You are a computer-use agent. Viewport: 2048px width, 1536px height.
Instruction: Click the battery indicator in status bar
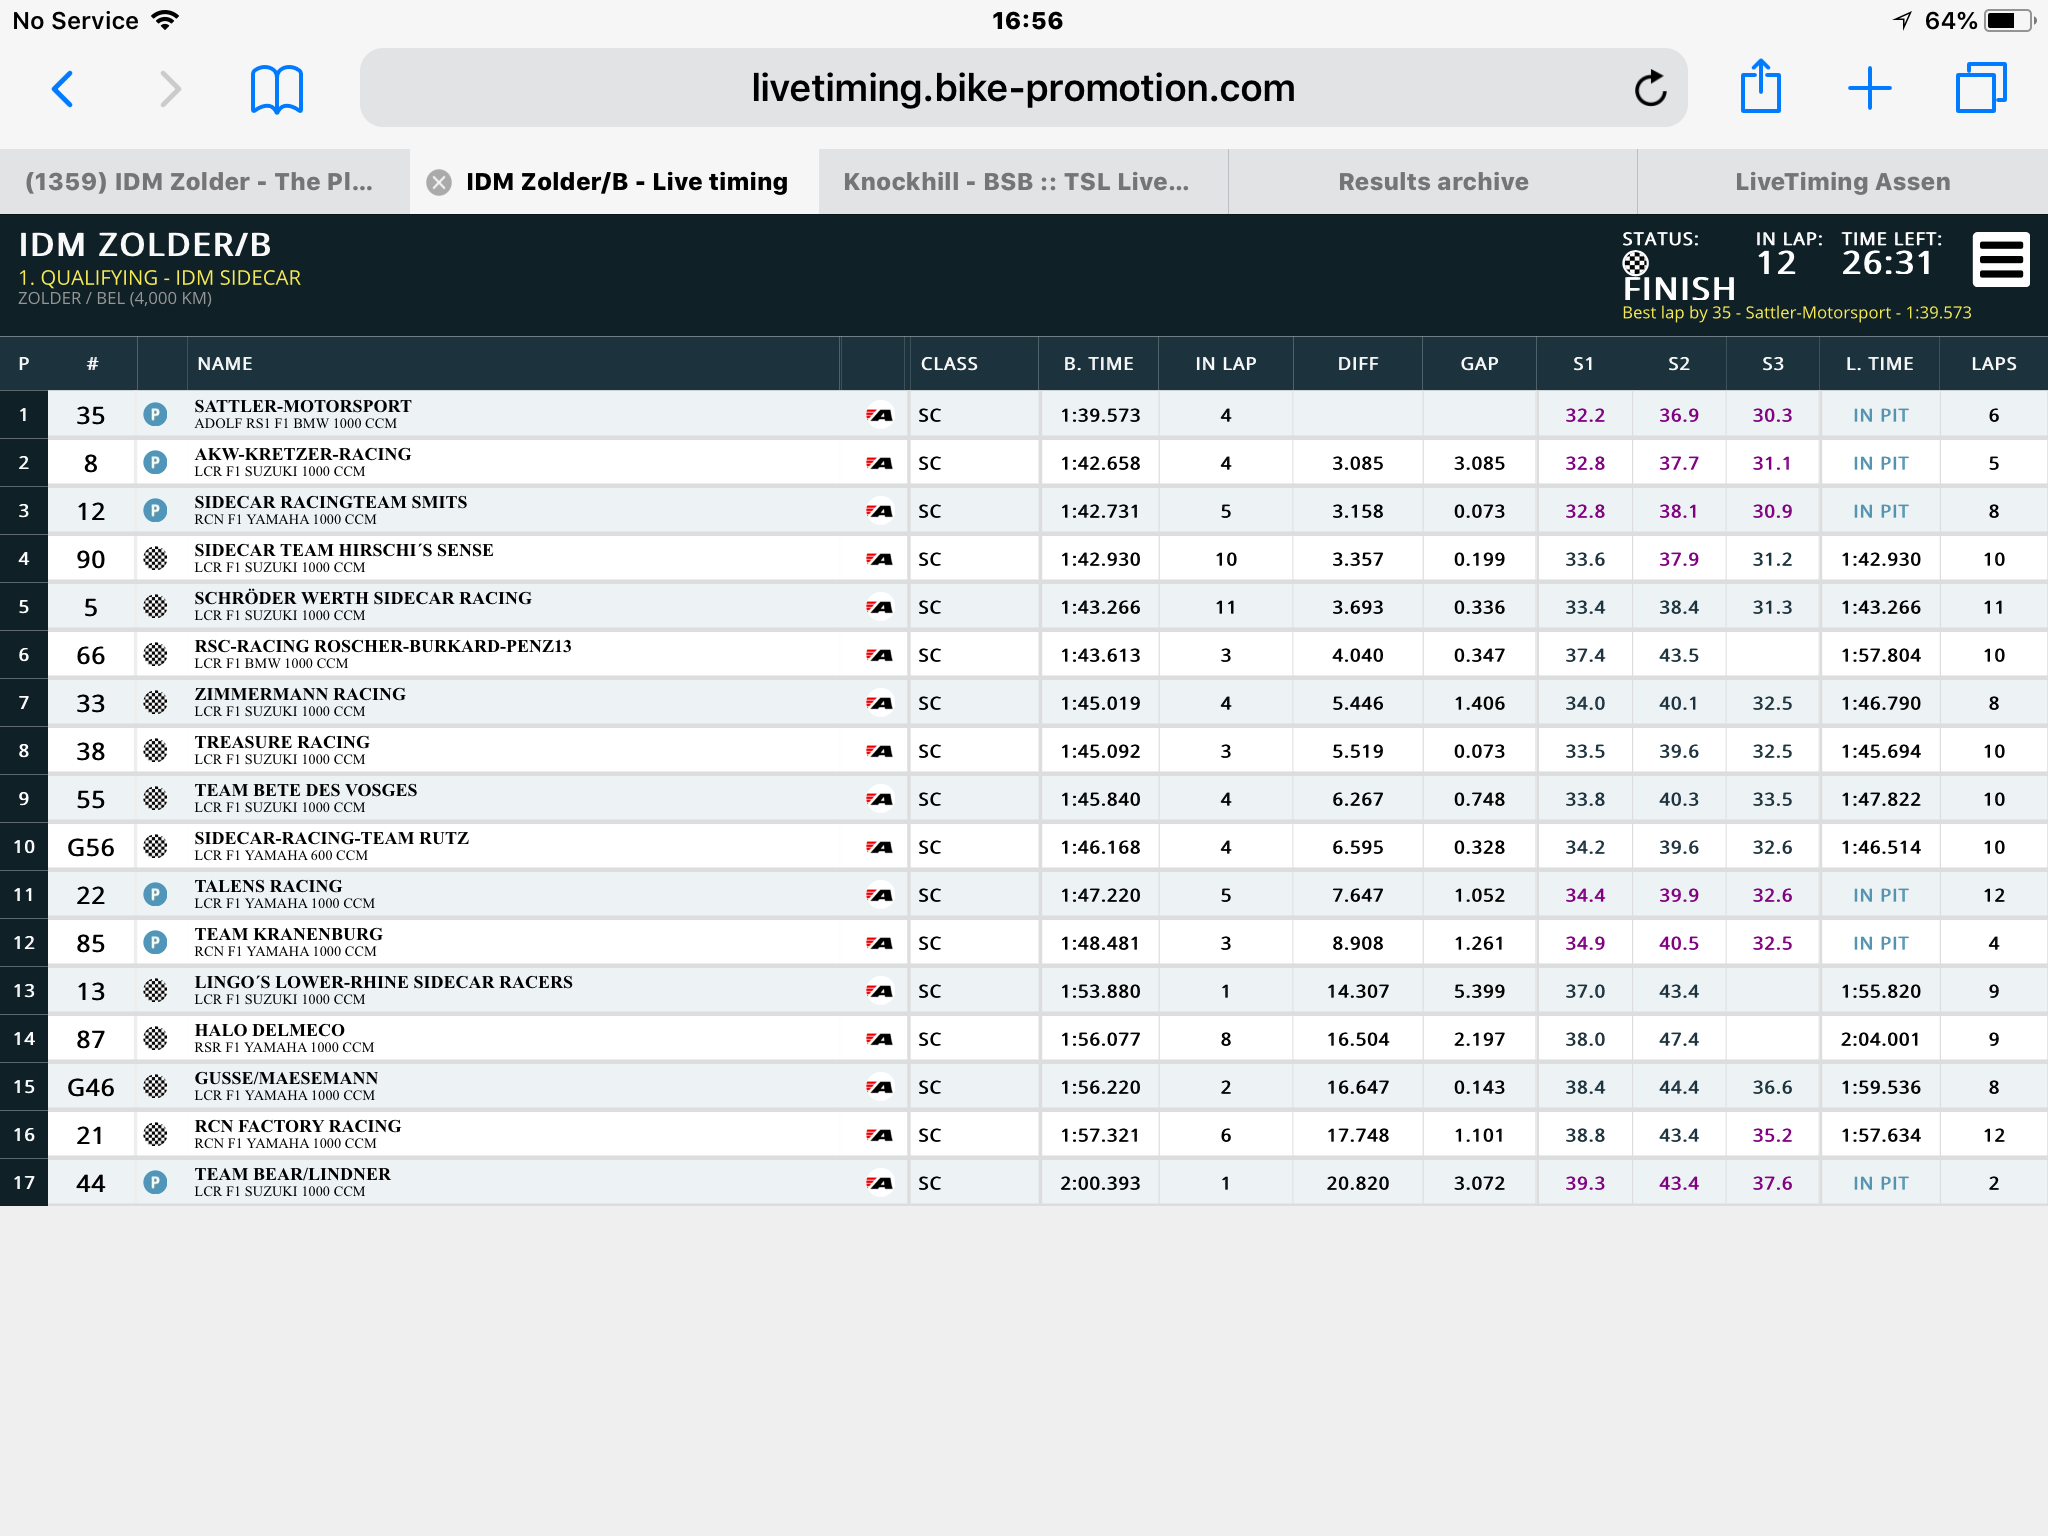[x=2009, y=20]
